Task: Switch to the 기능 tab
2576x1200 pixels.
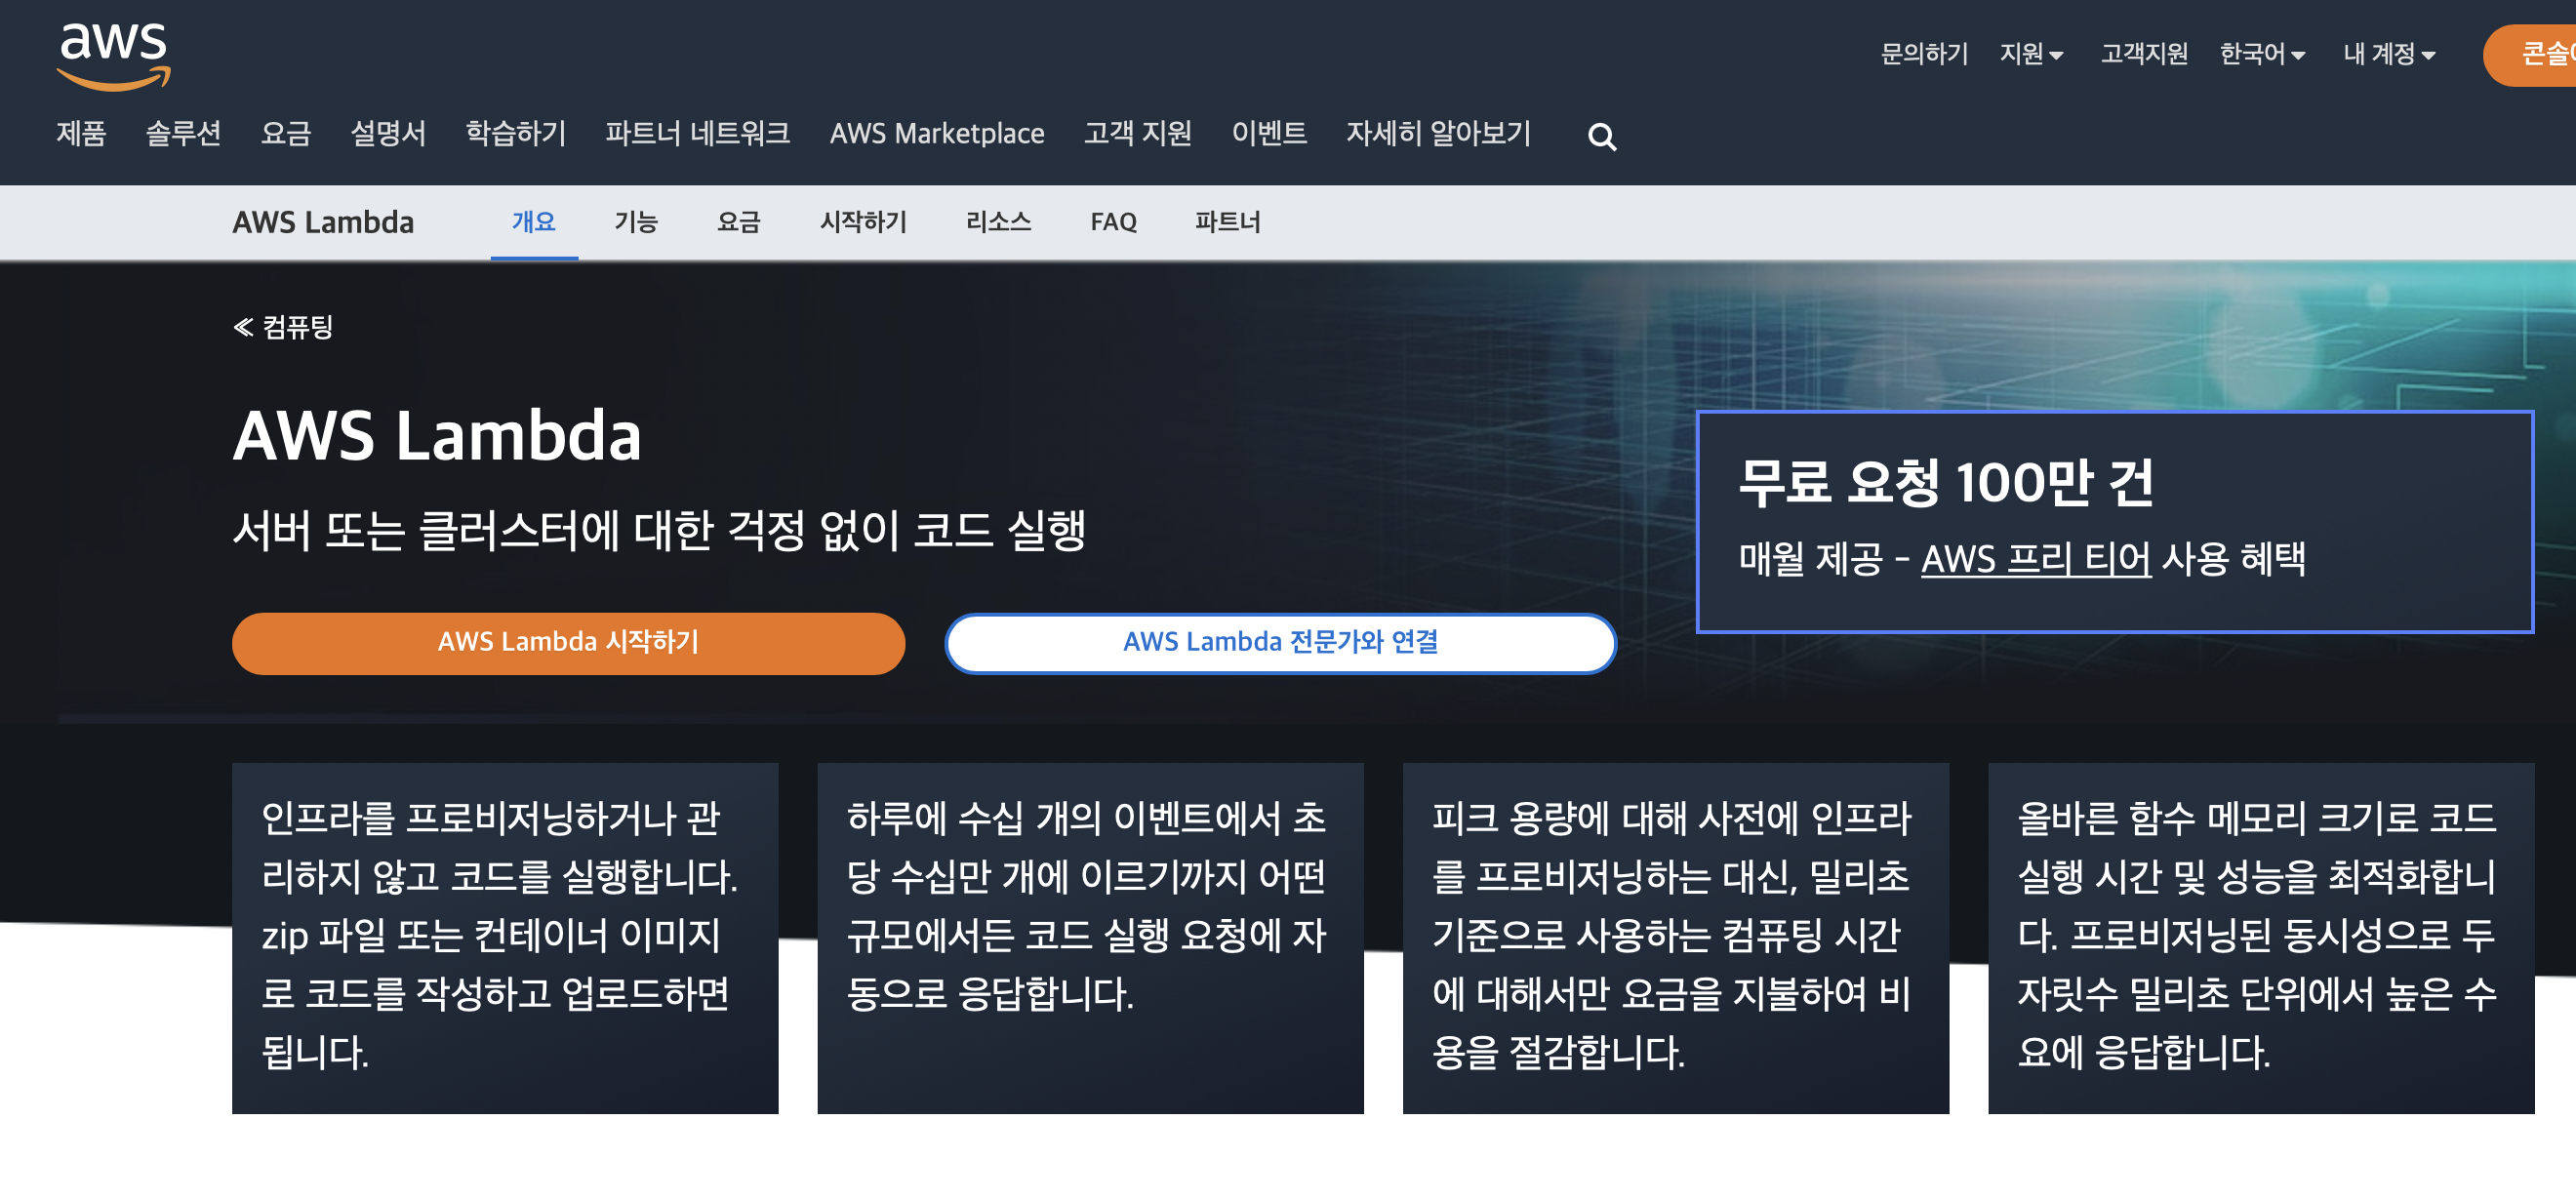Action: (636, 222)
